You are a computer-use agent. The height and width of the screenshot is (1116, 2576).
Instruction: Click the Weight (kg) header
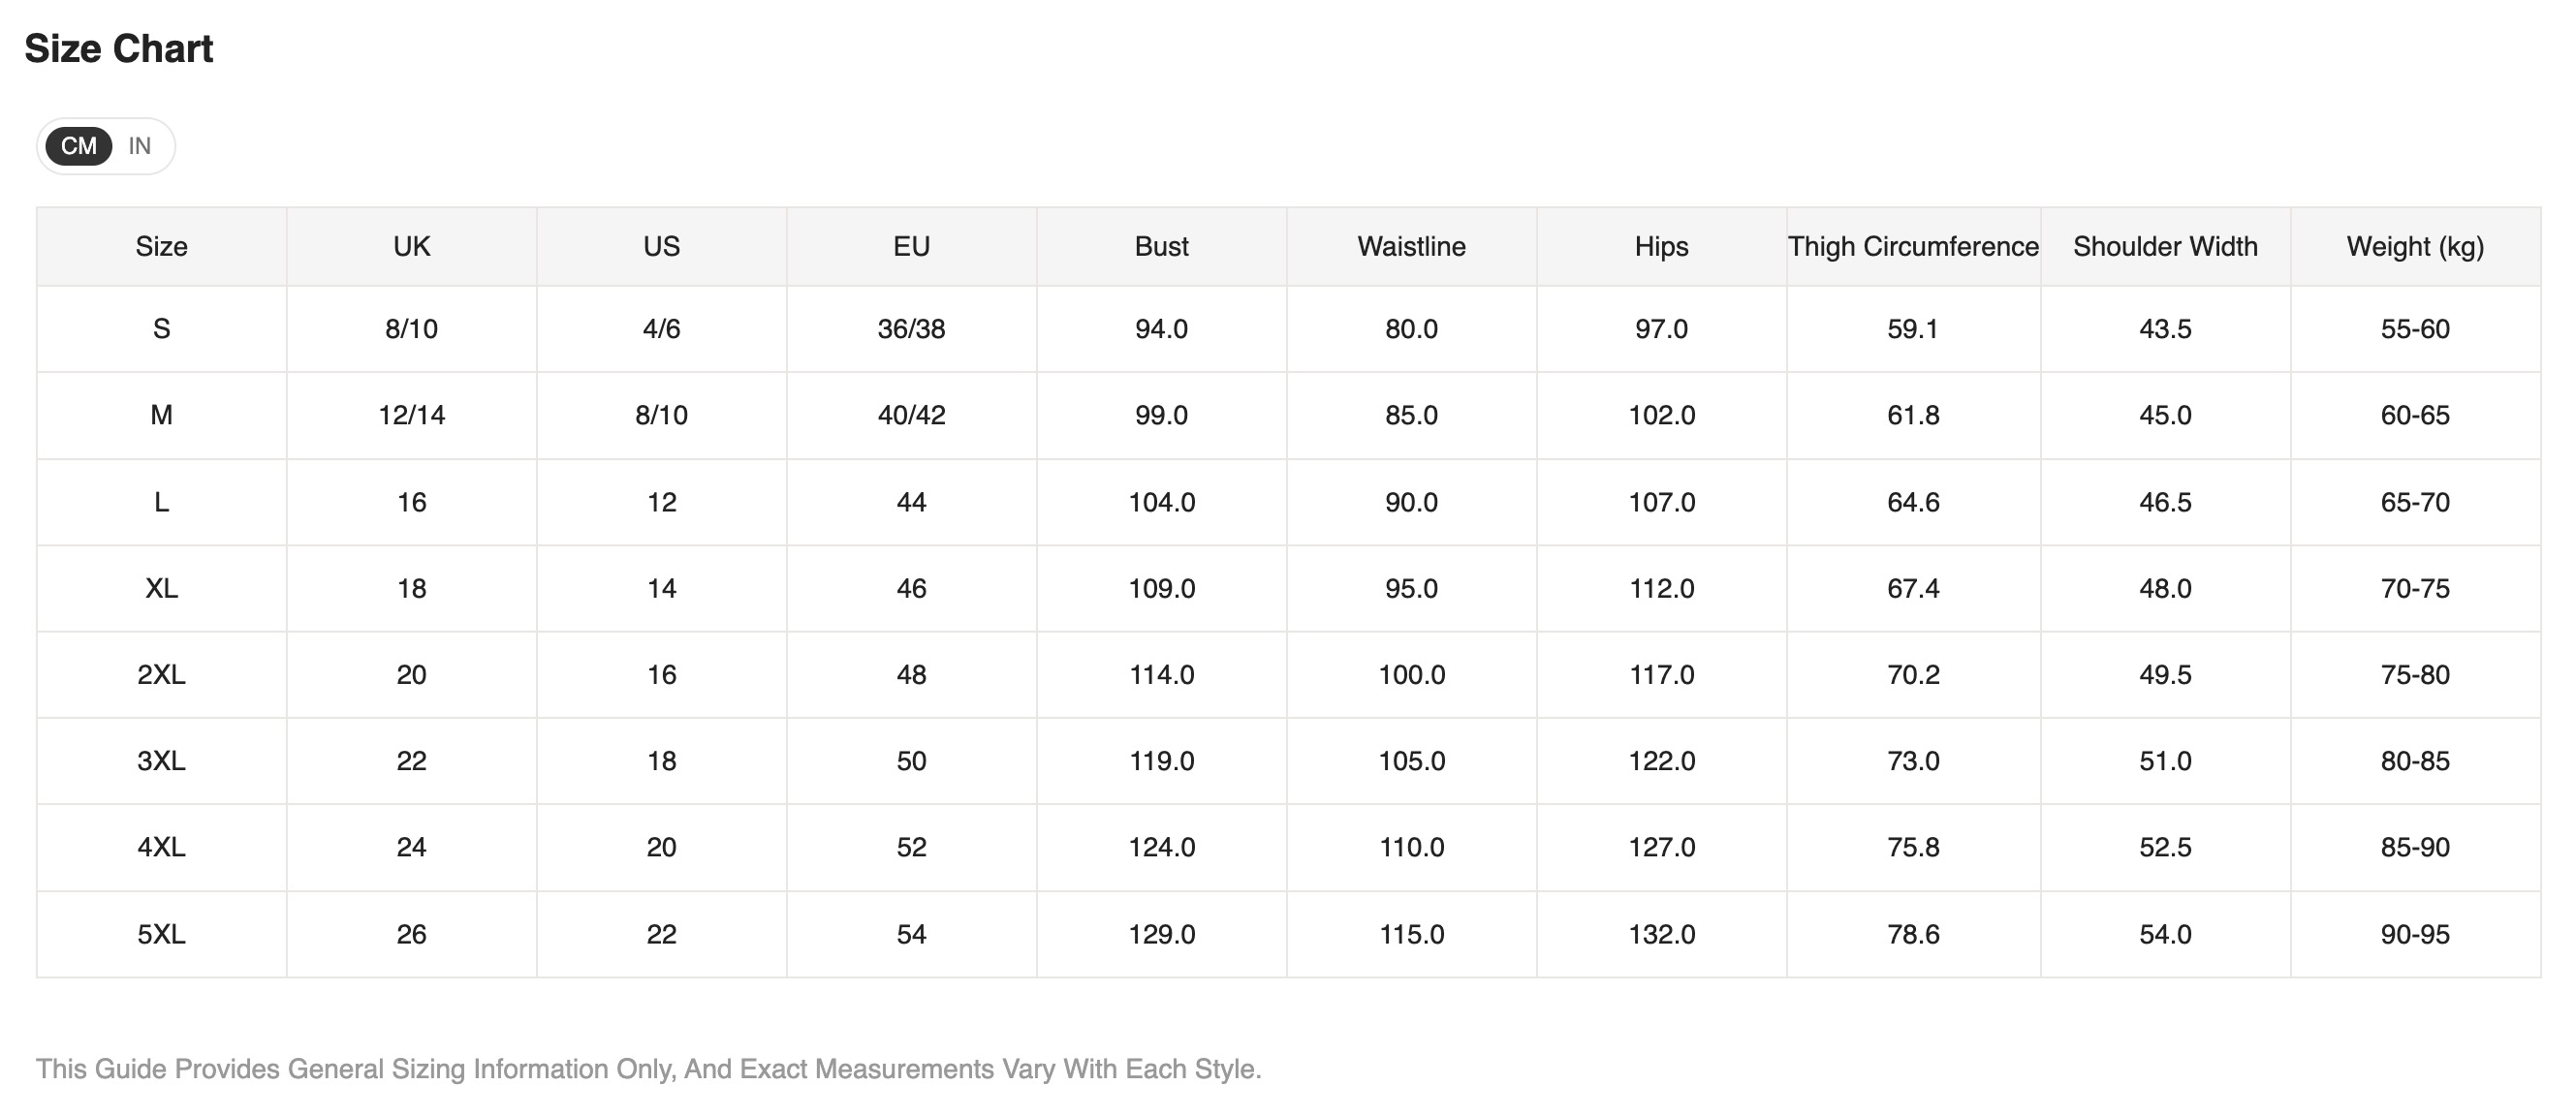click(x=2415, y=246)
